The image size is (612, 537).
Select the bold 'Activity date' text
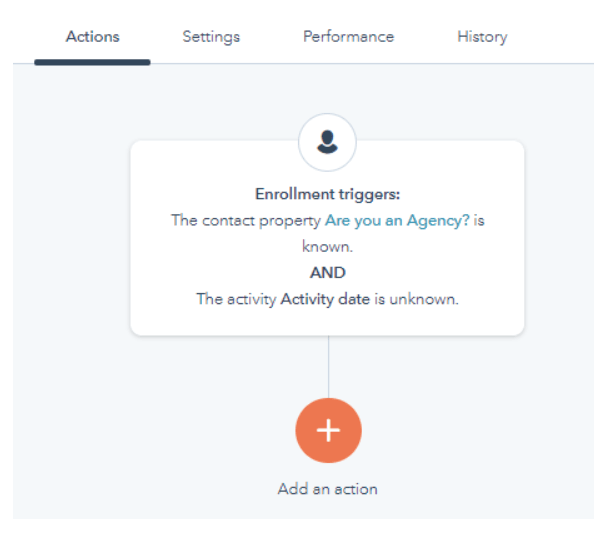(x=325, y=298)
